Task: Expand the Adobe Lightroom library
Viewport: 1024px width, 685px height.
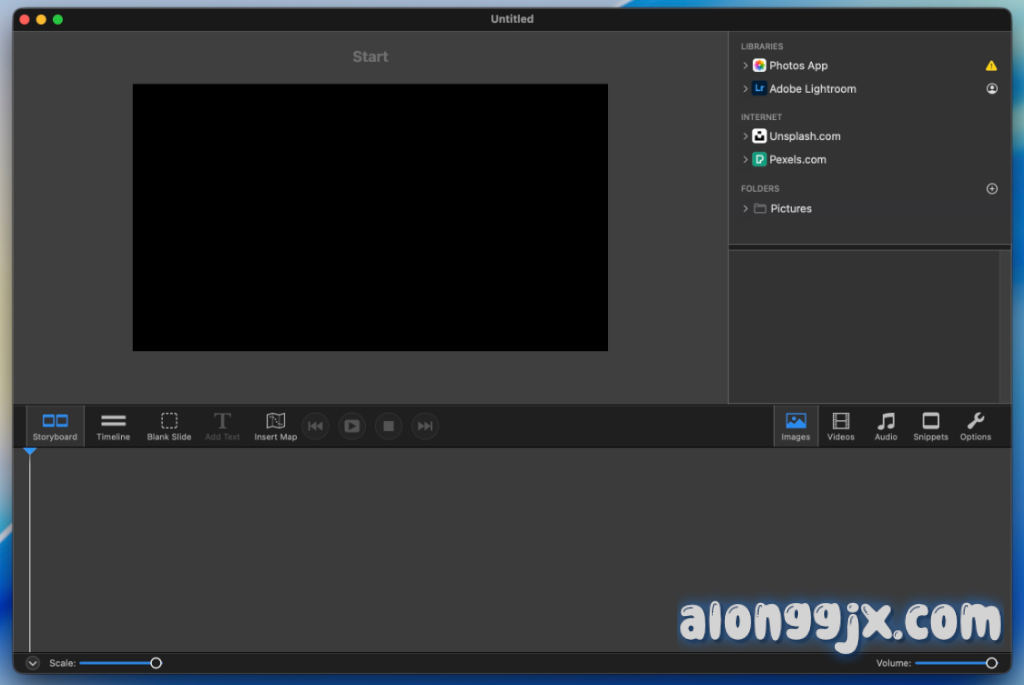Action: click(x=746, y=89)
